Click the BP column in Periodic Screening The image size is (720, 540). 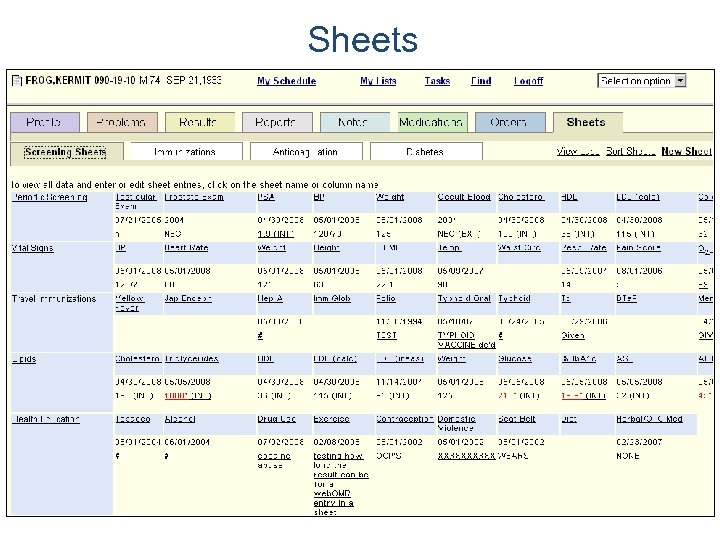click(319, 197)
